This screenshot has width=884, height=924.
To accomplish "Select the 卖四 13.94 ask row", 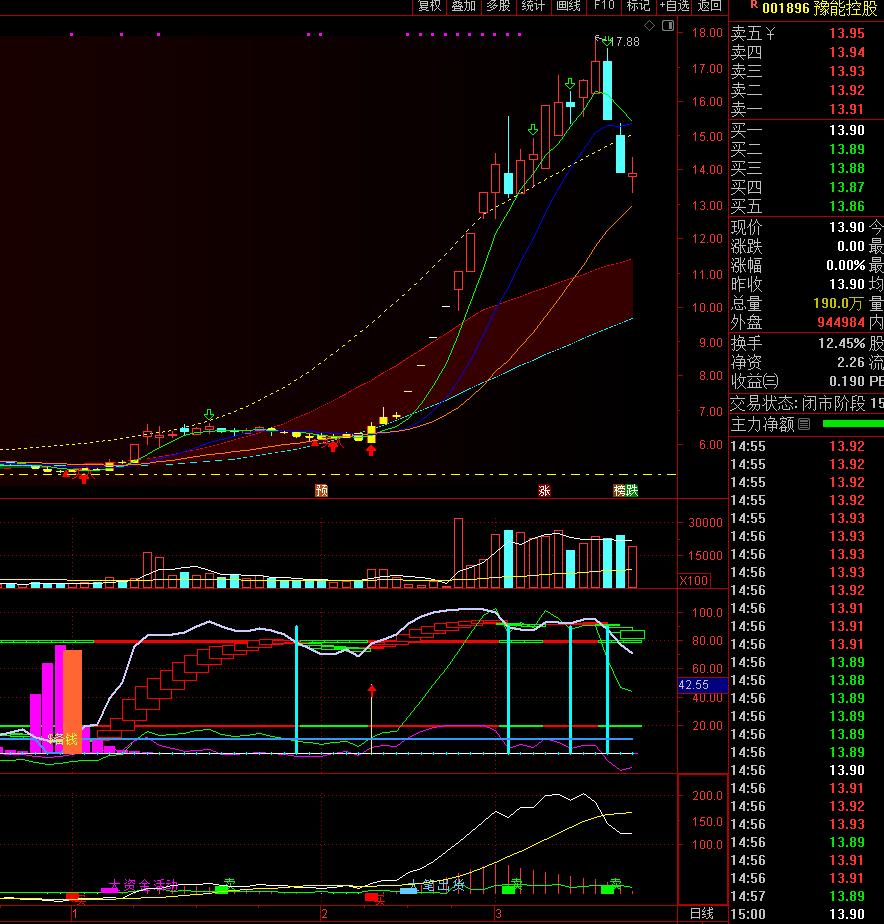I will tap(806, 52).
